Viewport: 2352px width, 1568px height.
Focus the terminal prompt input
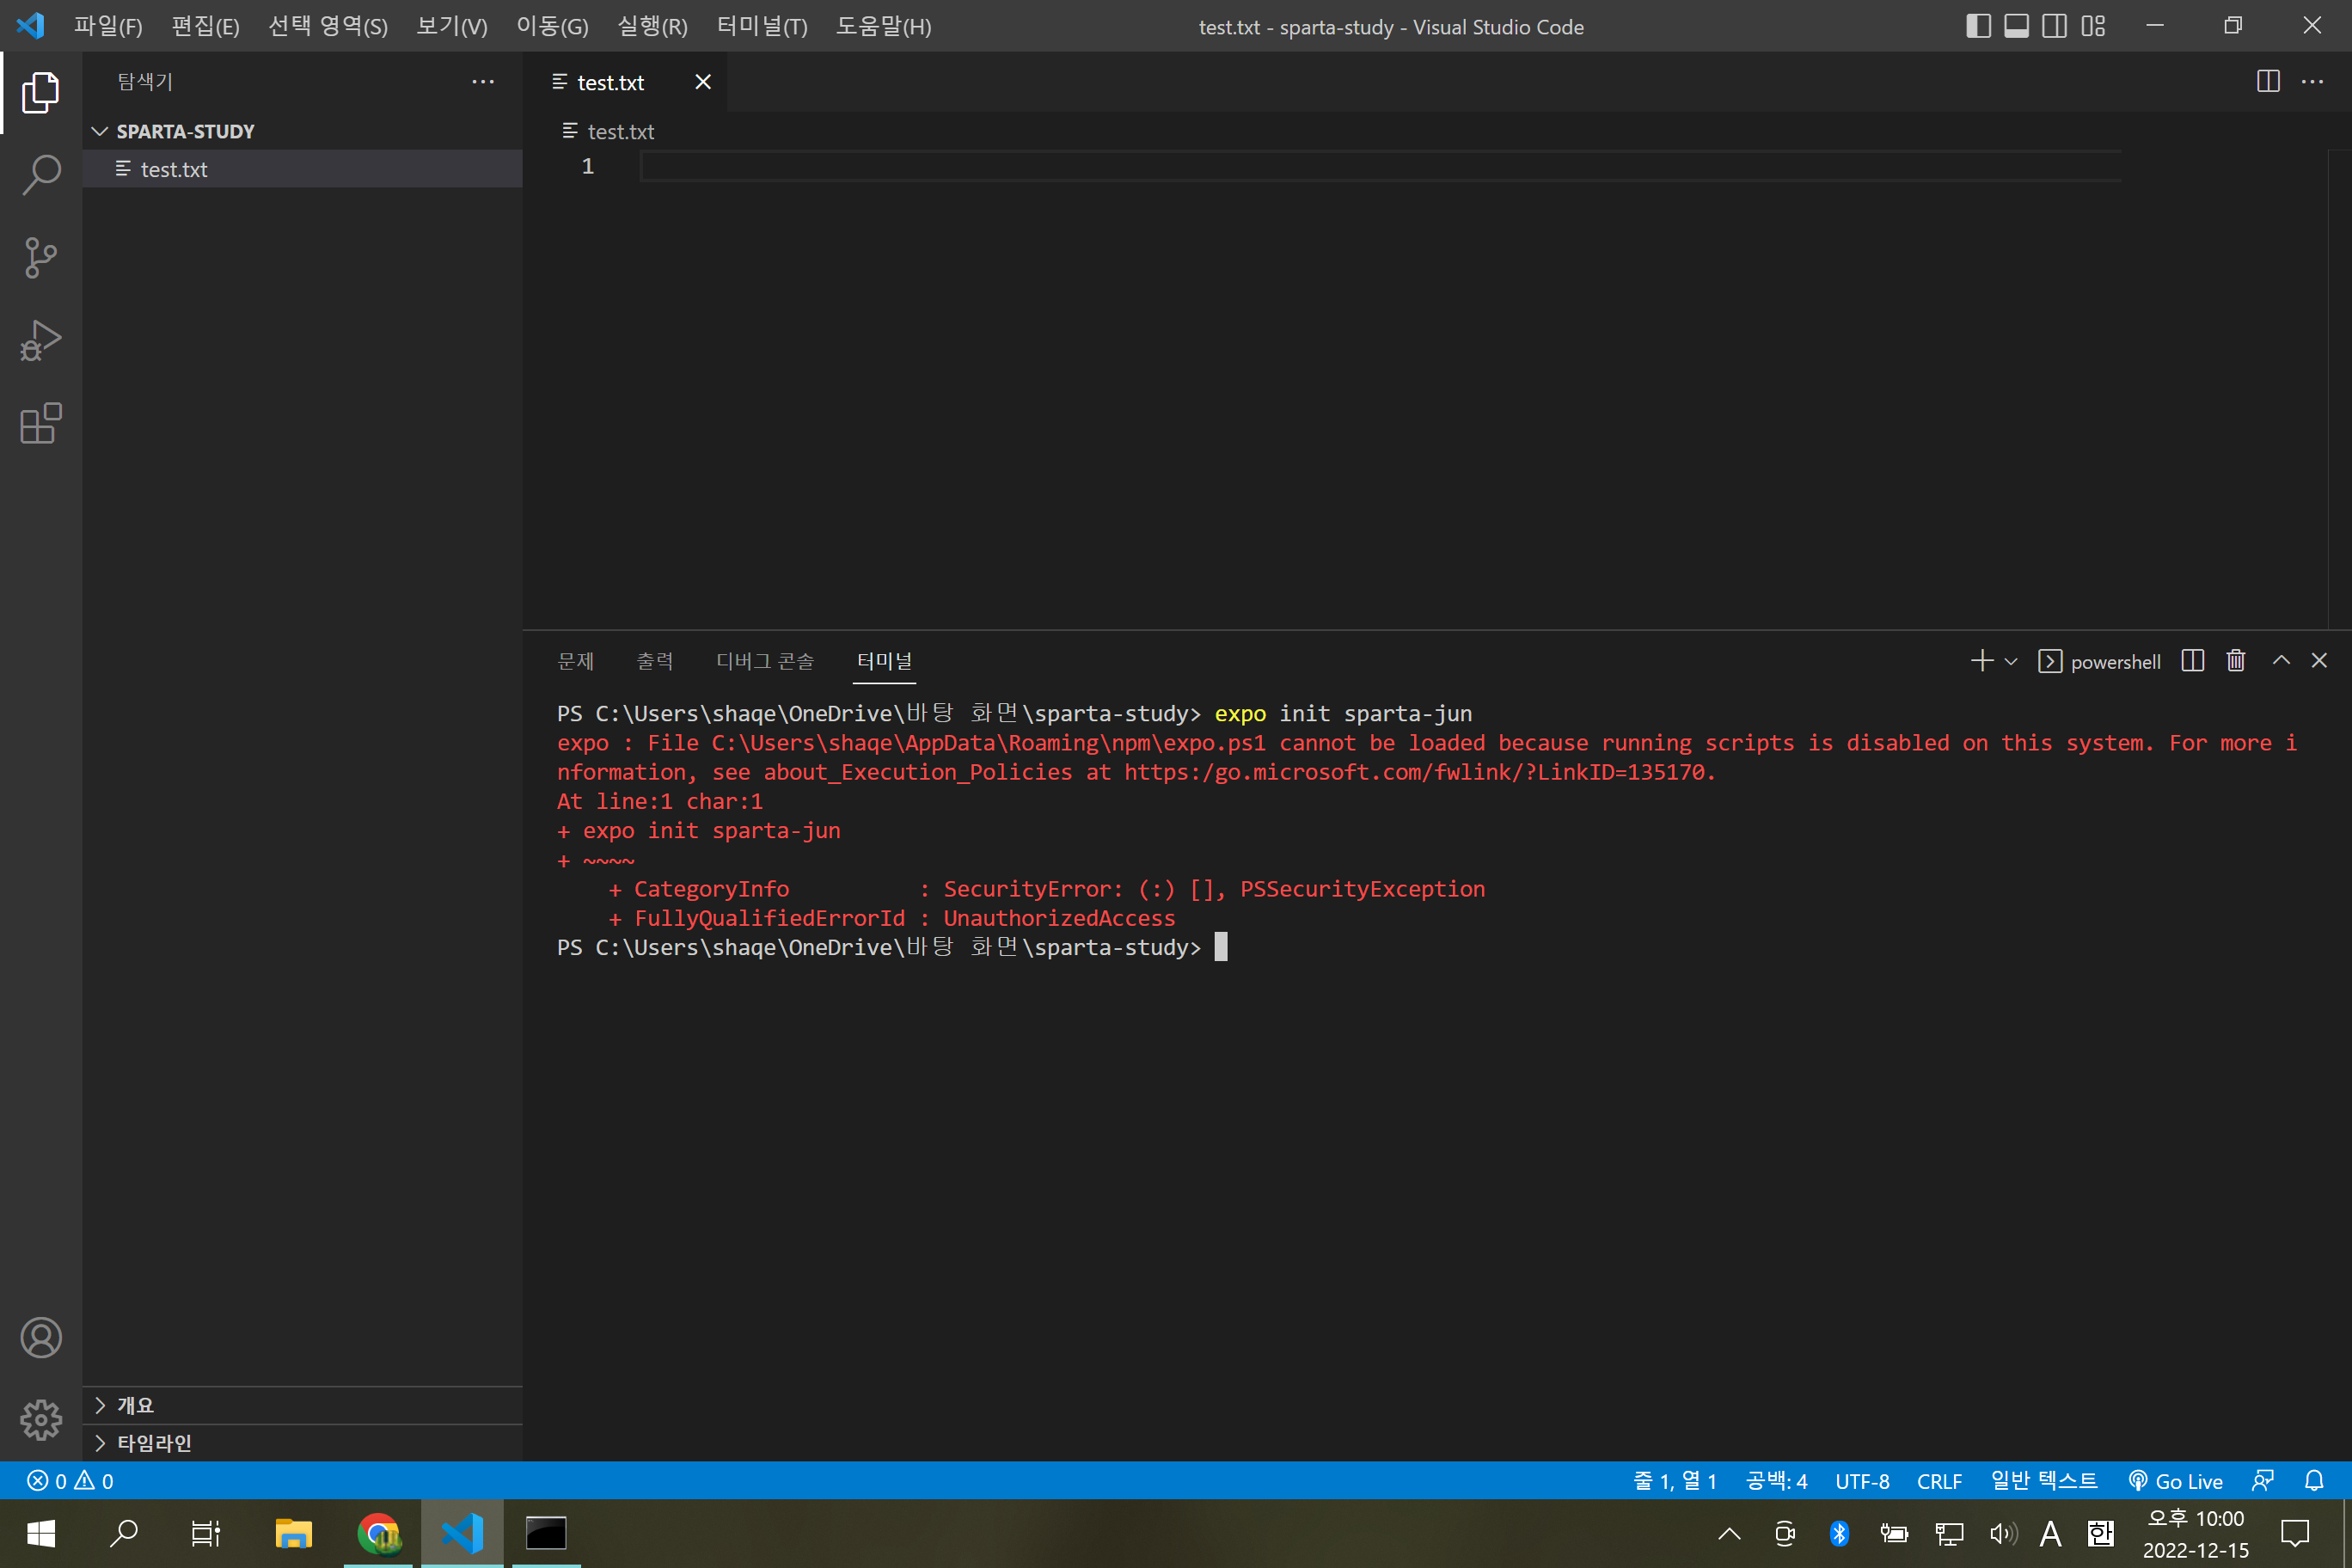tap(1221, 947)
